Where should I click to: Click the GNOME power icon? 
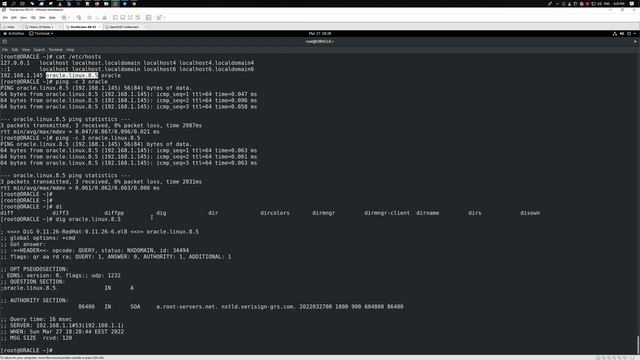(629, 33)
